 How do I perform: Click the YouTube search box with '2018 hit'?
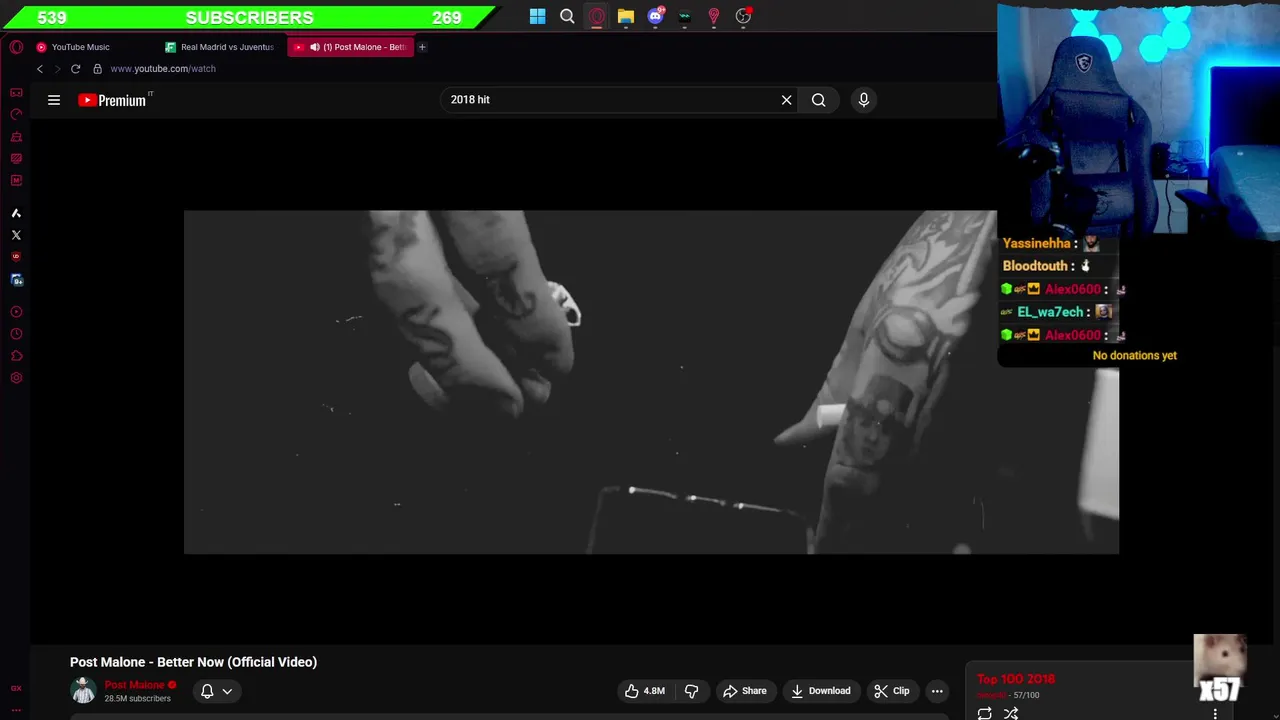610,100
